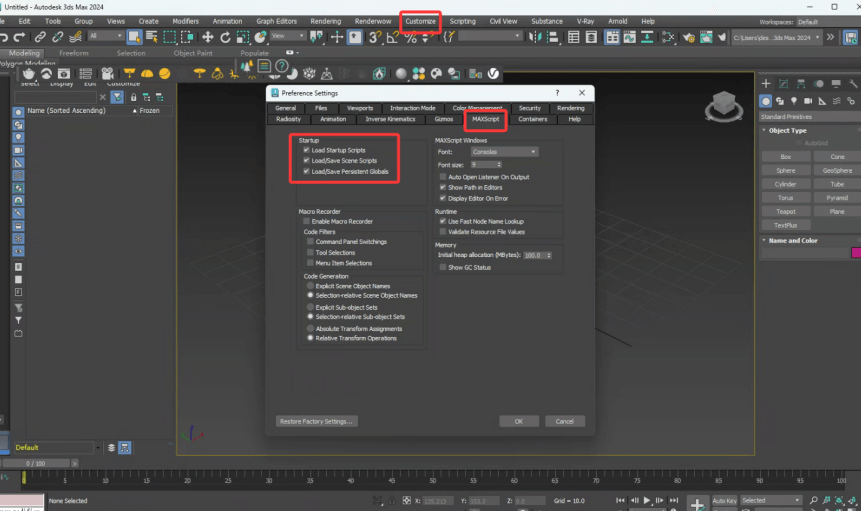
Task: Go to start of animation
Action: coord(620,501)
